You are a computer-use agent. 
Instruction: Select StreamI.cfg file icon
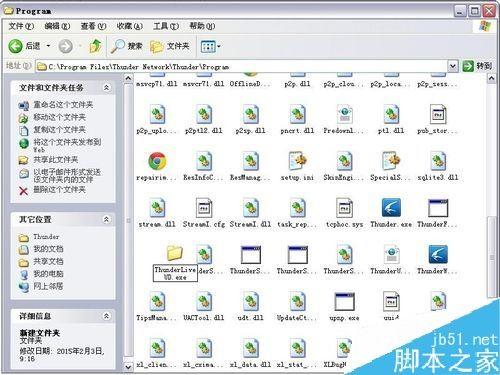coord(204,208)
